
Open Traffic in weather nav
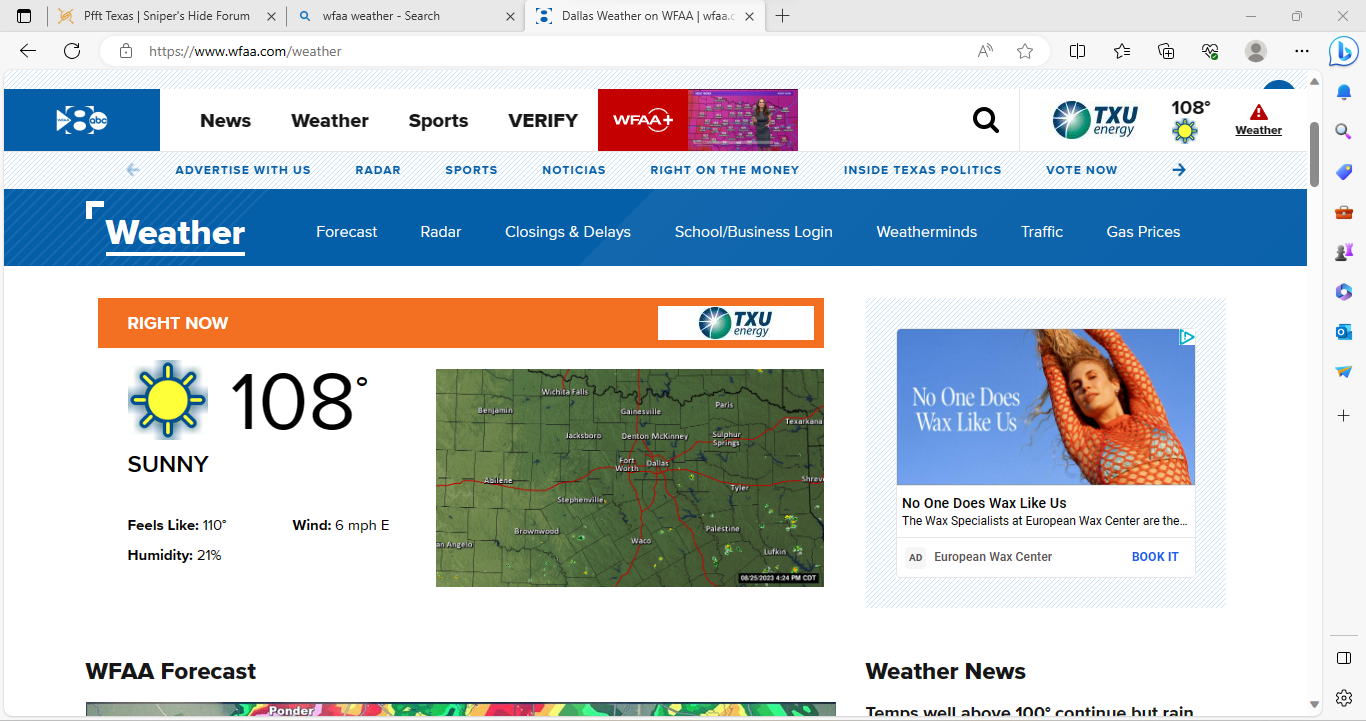pyautogui.click(x=1042, y=232)
